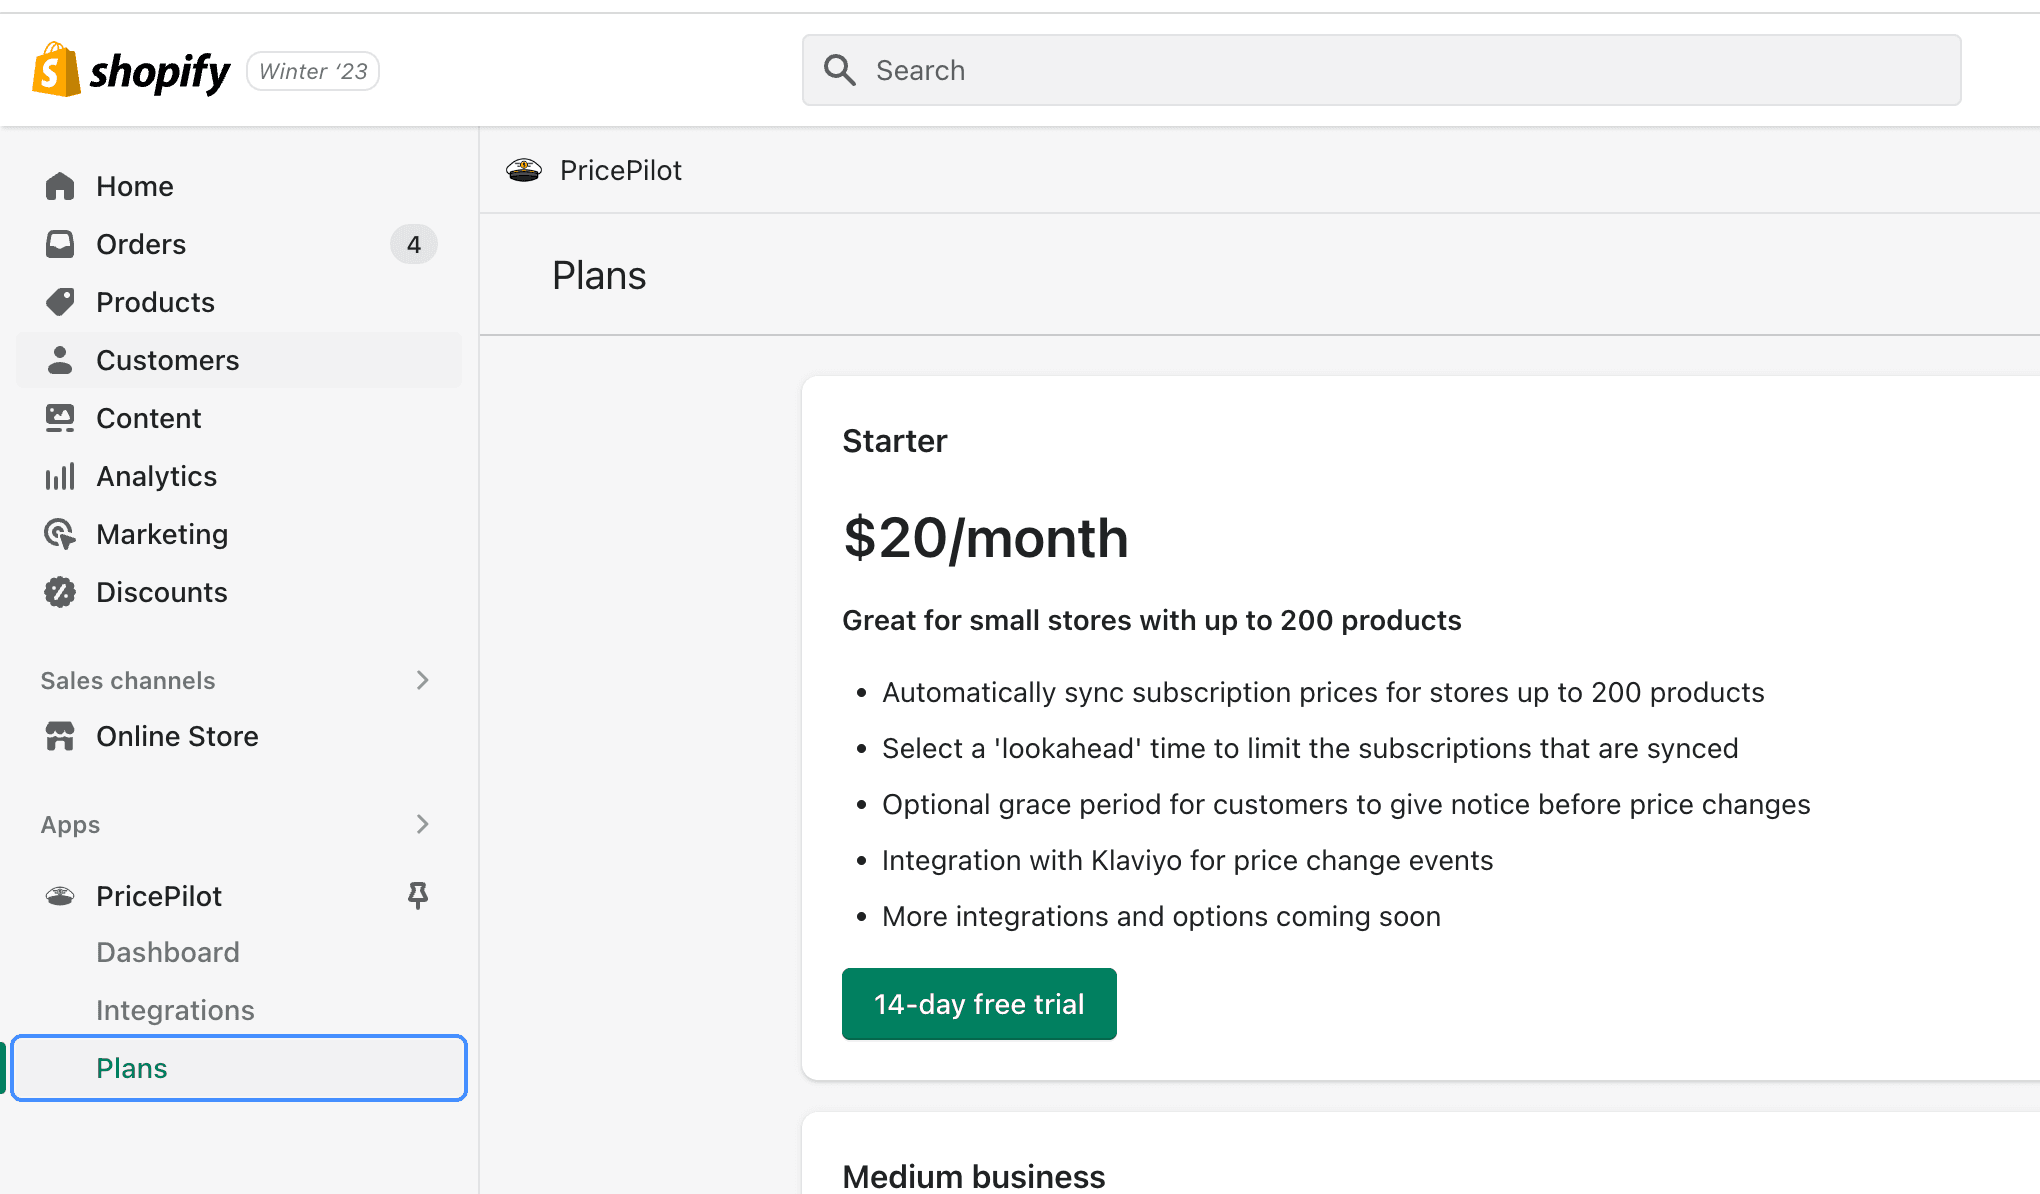Click the Marketing target icon

click(x=60, y=534)
